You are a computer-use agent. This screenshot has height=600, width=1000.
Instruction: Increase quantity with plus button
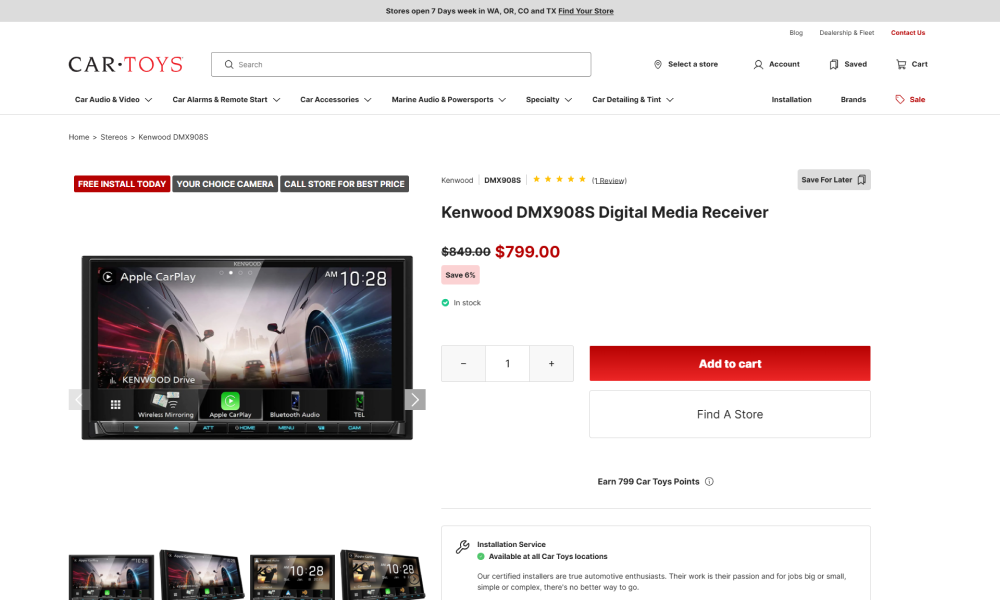pyautogui.click(x=551, y=364)
